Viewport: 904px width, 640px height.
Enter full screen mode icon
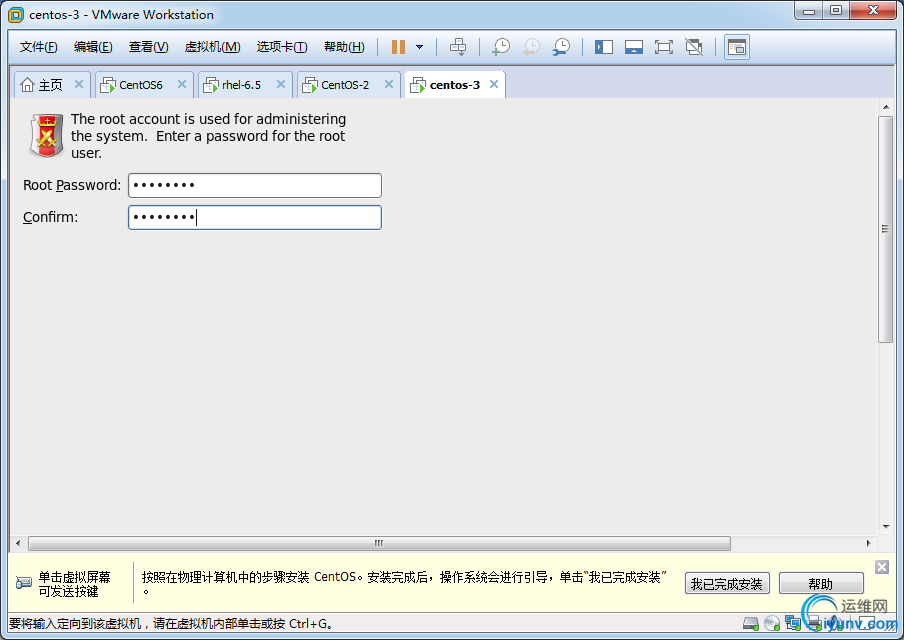coord(664,47)
